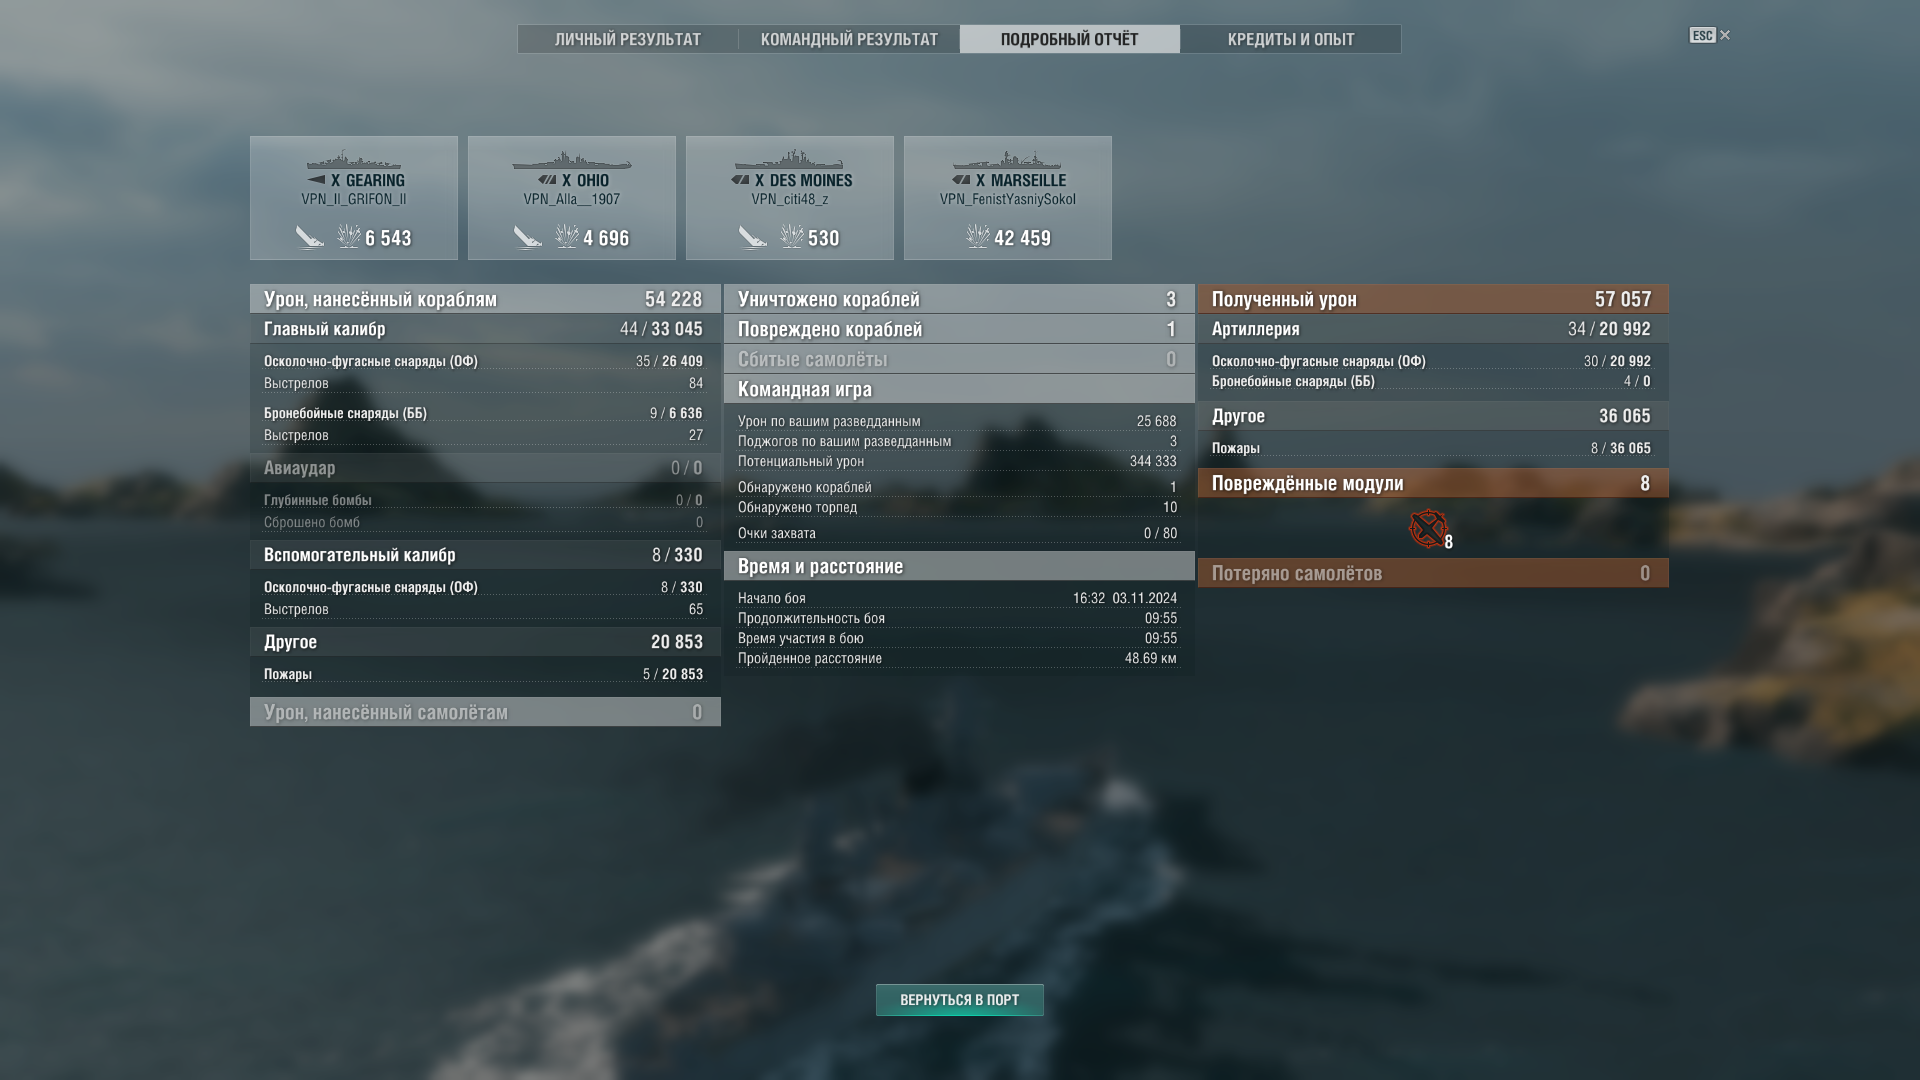This screenshot has height=1080, width=1920.
Task: Select the player card VPN_FenistYasniySokol
Action: (x=1008, y=198)
